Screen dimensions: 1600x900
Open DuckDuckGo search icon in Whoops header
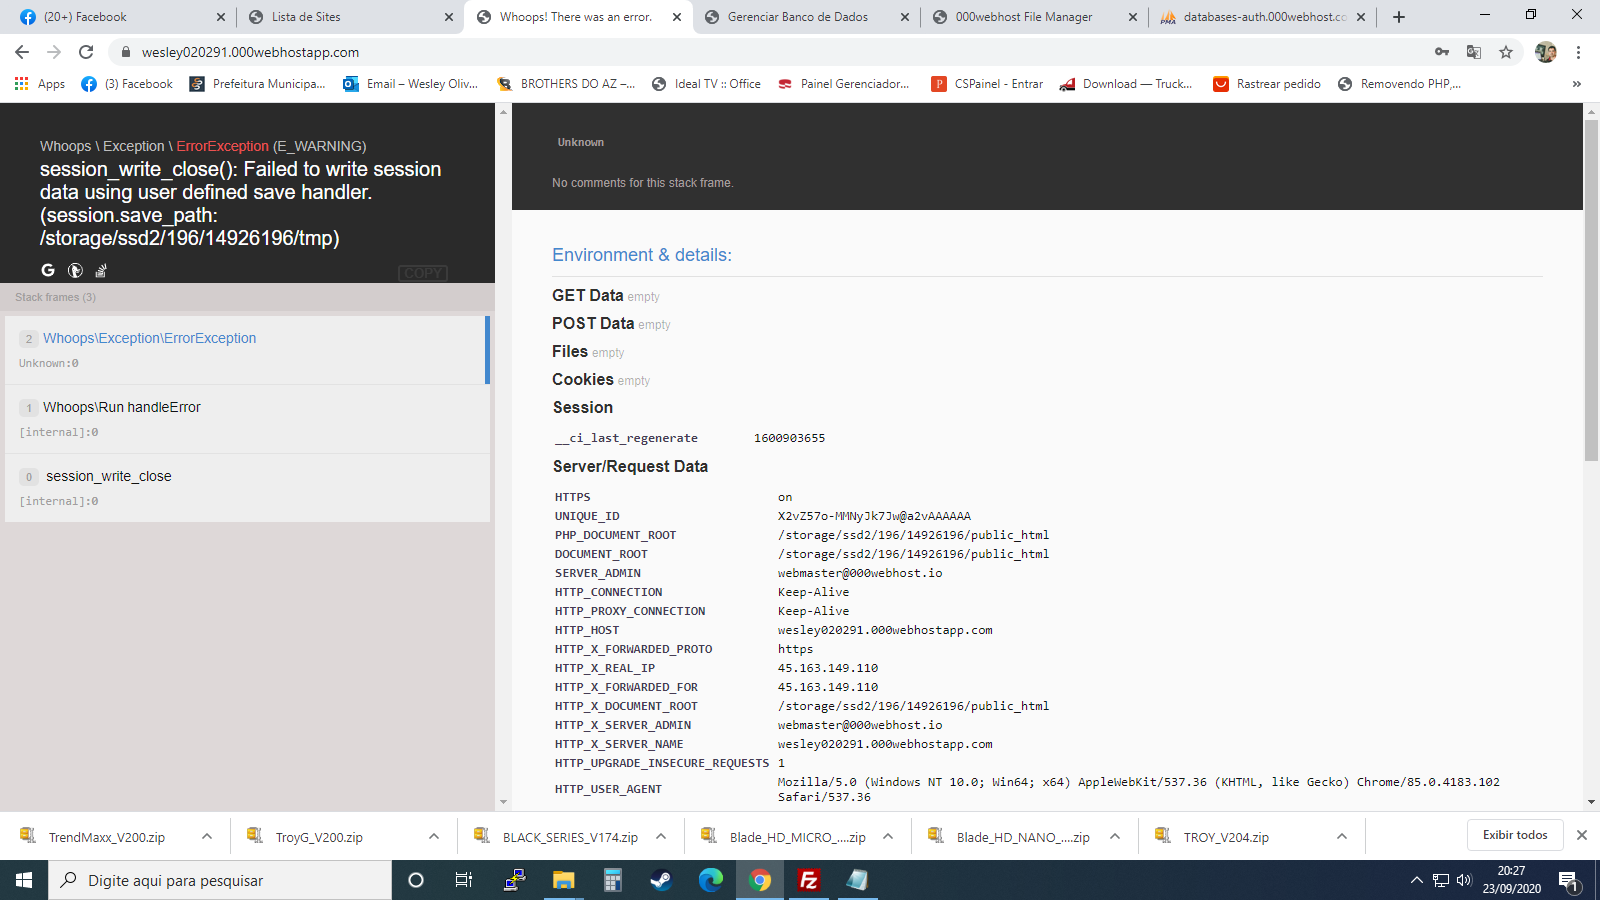click(74, 270)
